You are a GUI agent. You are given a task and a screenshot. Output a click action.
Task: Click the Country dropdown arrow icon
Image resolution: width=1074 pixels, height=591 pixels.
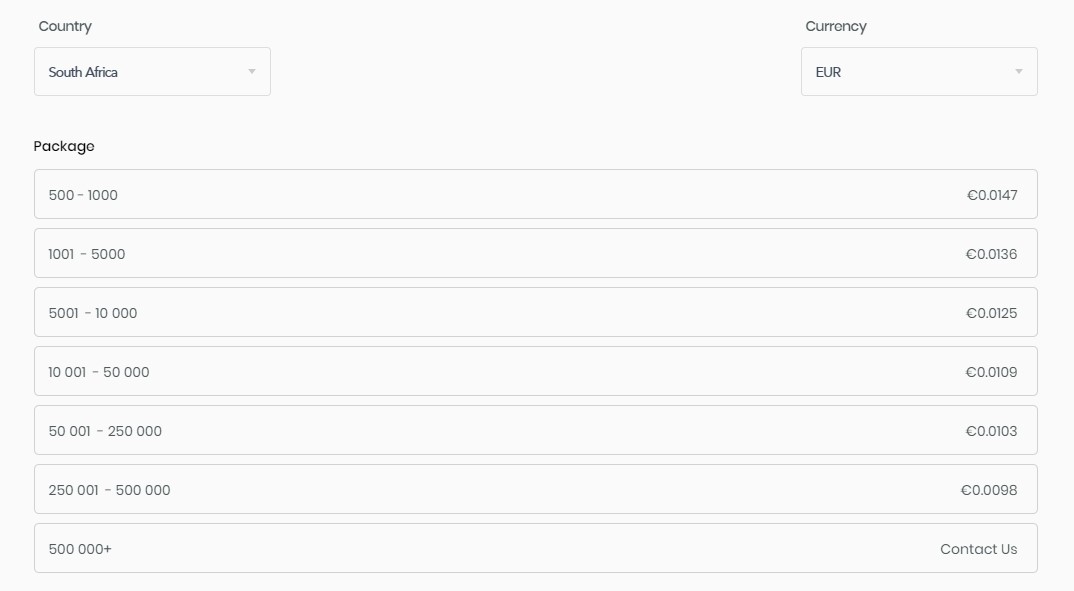pyautogui.click(x=252, y=72)
